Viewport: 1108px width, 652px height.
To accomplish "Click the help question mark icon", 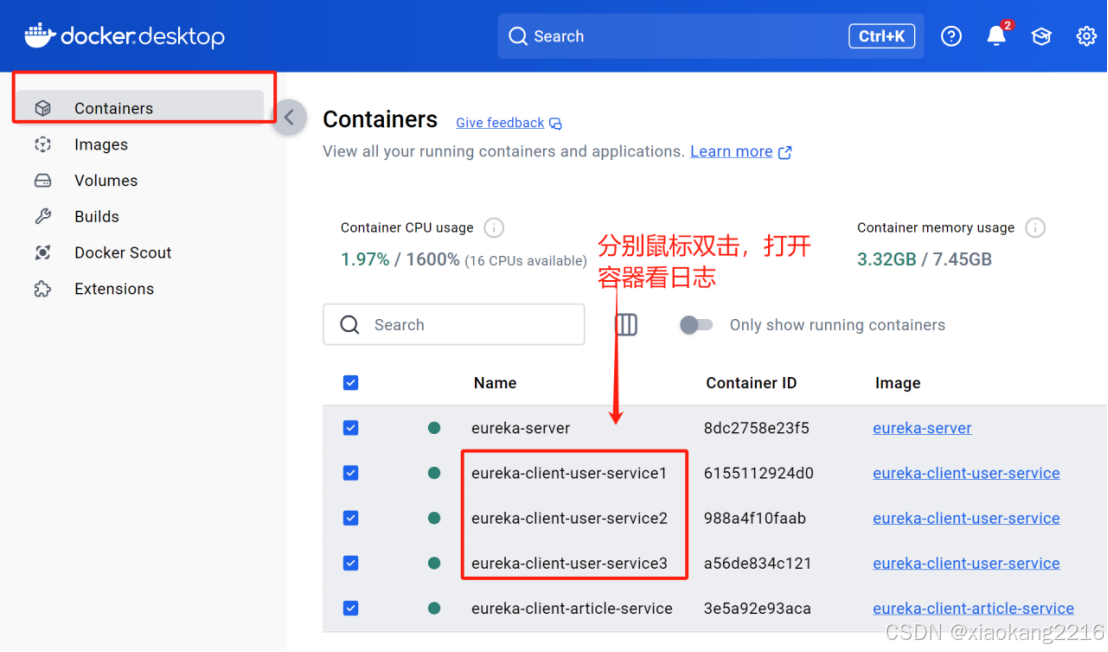I will click(950, 35).
